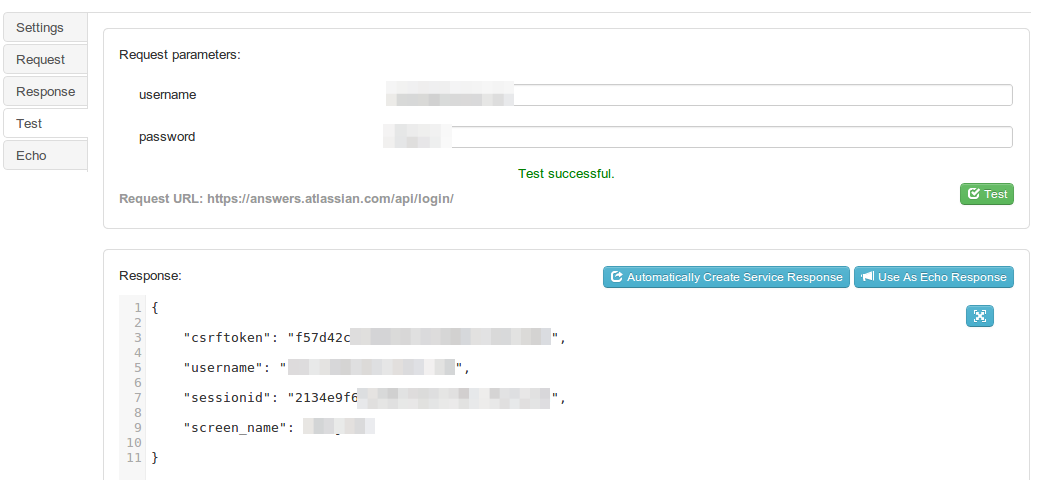The image size is (1042, 480).
Task: Switch to the Request tab
Action: (x=41, y=60)
